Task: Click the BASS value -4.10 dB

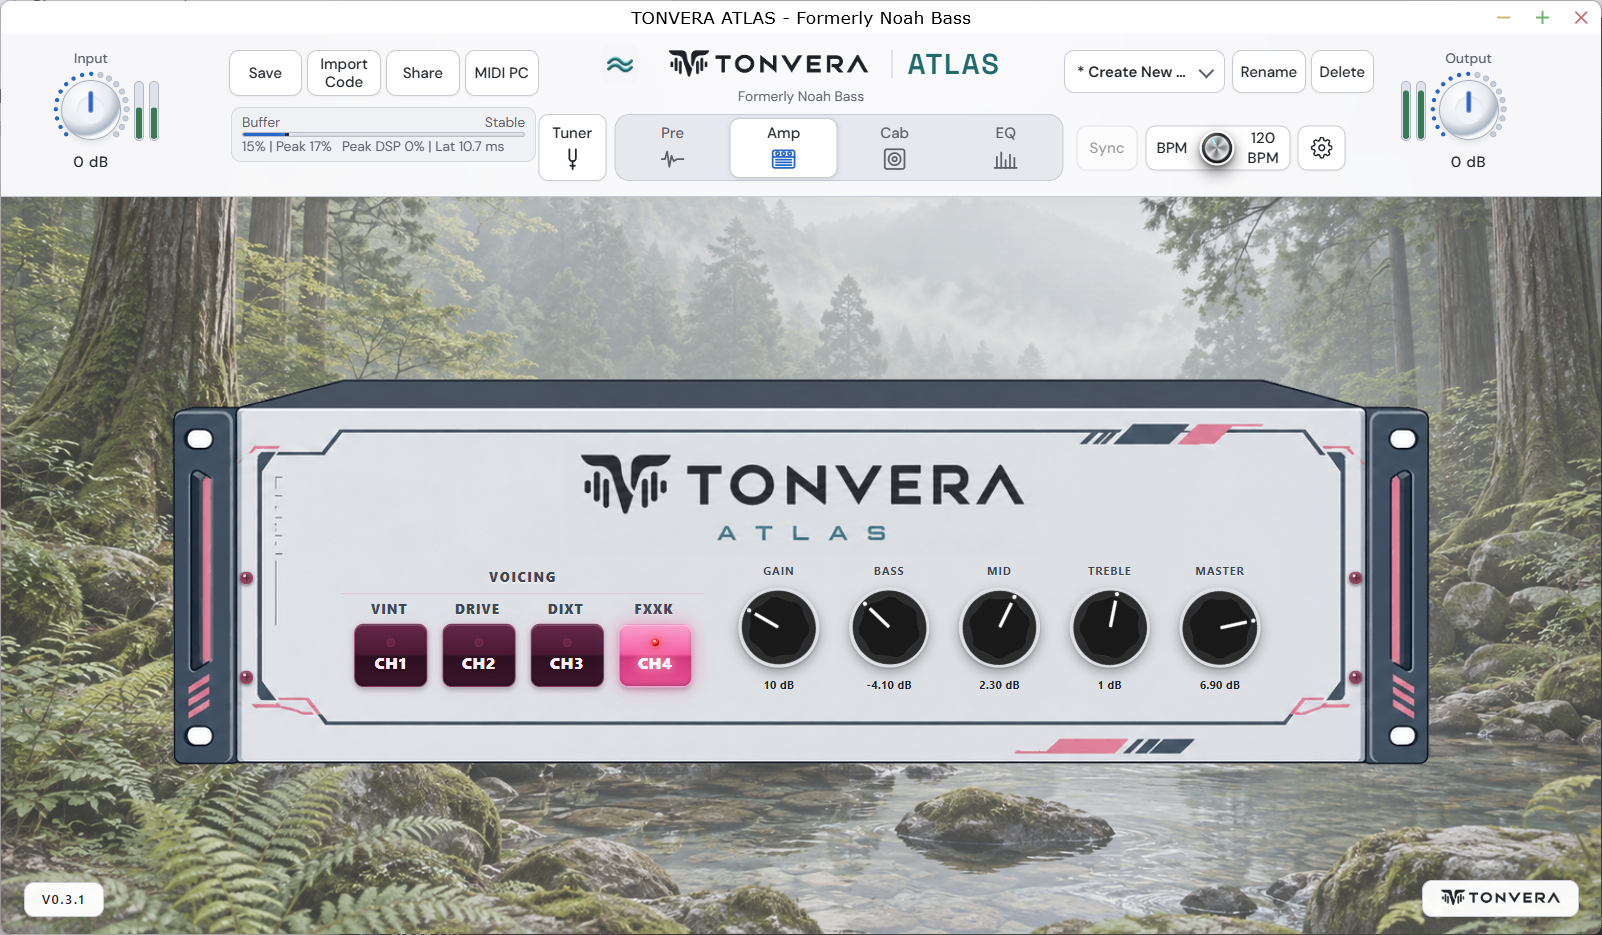Action: click(889, 685)
